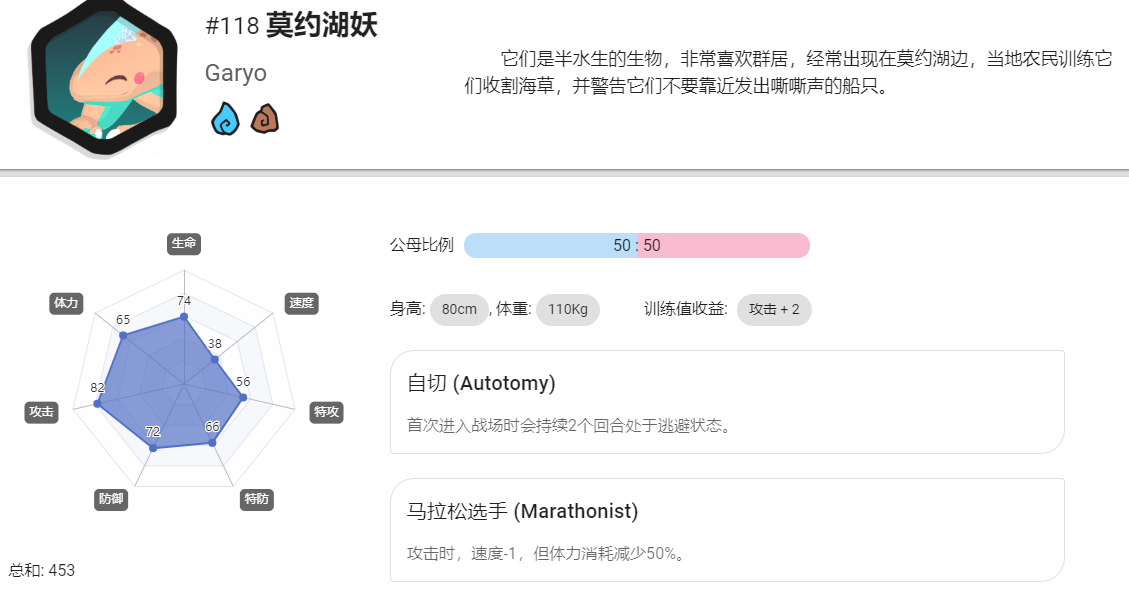
Task: Select the 特防 stat label
Action: coord(257,499)
